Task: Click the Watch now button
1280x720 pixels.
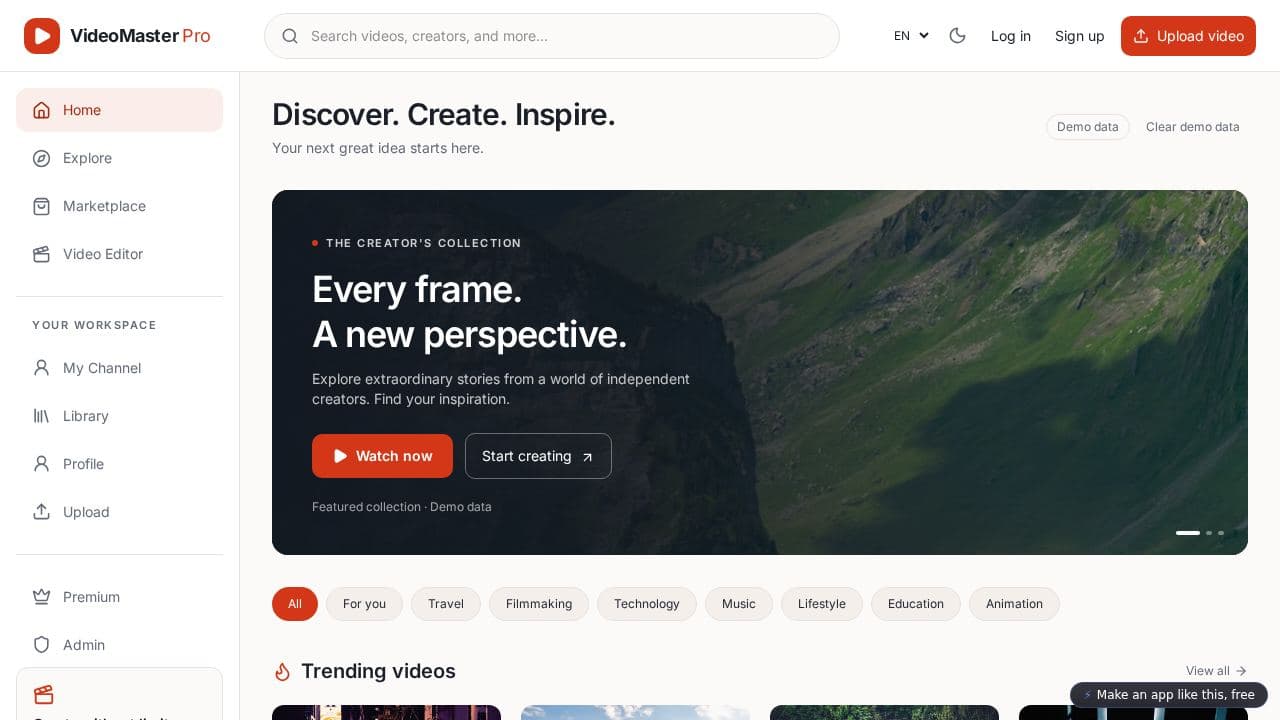Action: pos(382,456)
